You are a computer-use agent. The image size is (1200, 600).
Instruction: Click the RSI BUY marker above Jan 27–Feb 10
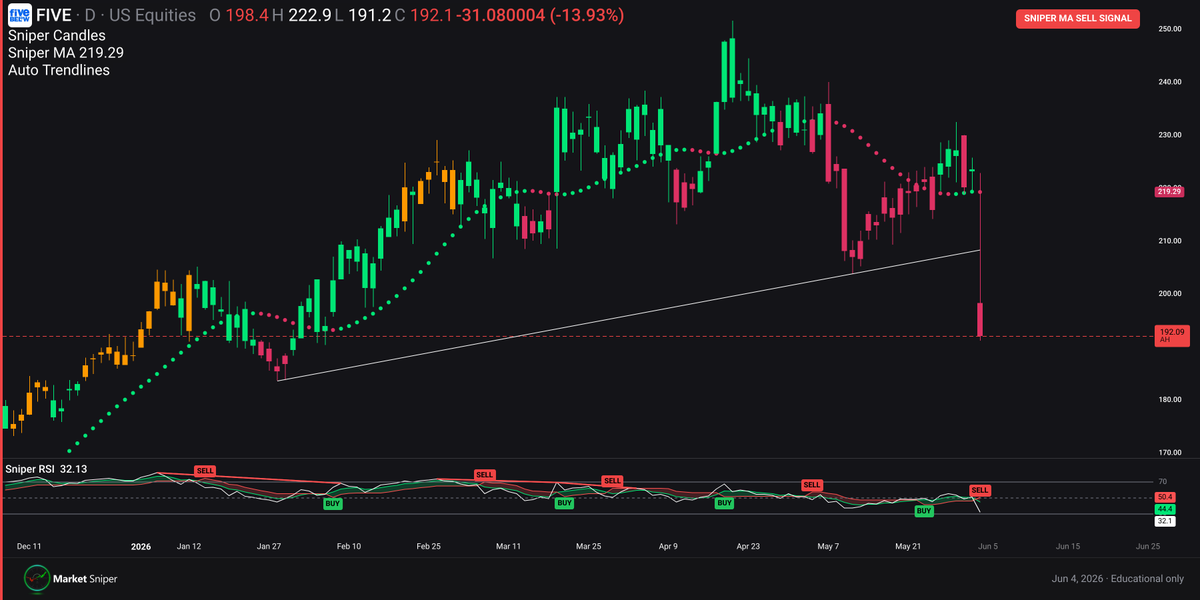click(333, 504)
